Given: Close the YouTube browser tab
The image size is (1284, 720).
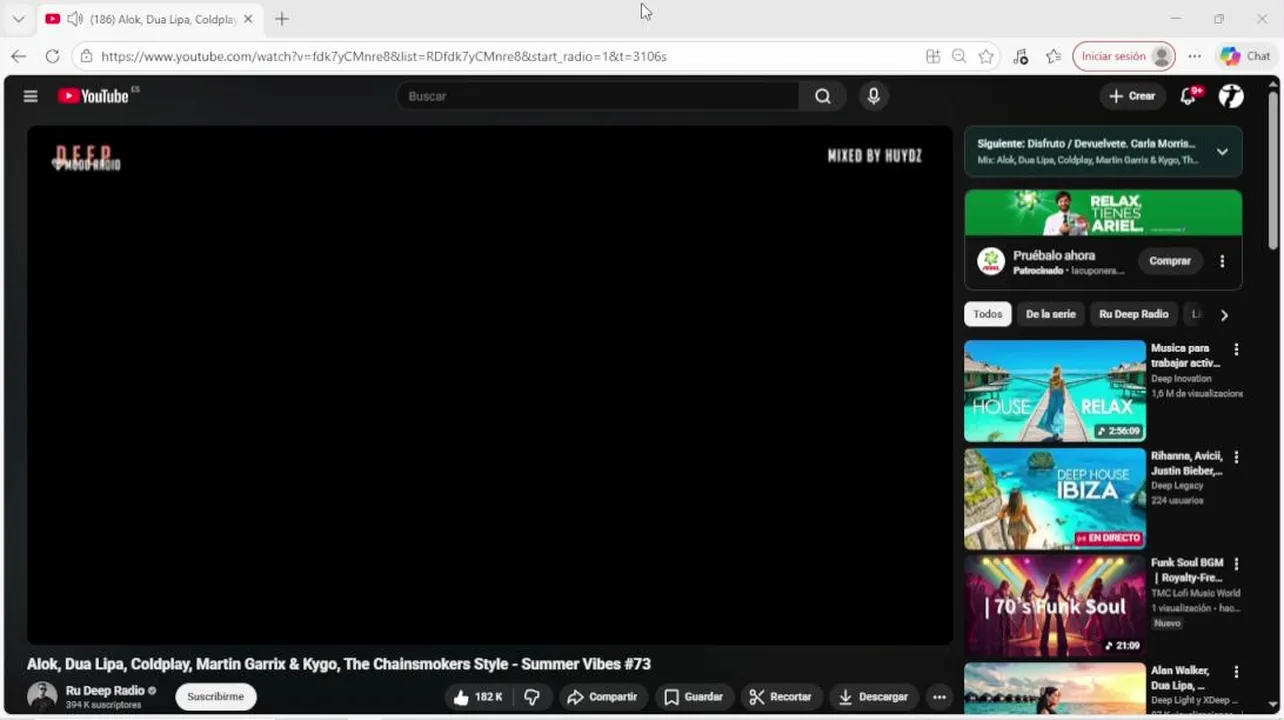Looking at the screenshot, I should click(x=248, y=19).
